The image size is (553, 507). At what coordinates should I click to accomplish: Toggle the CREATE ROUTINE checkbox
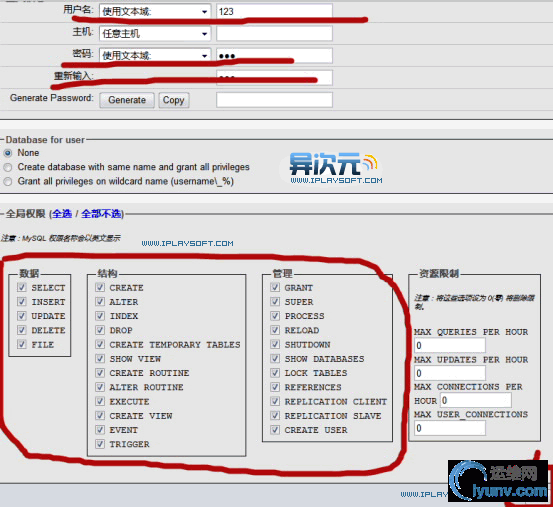point(100,373)
